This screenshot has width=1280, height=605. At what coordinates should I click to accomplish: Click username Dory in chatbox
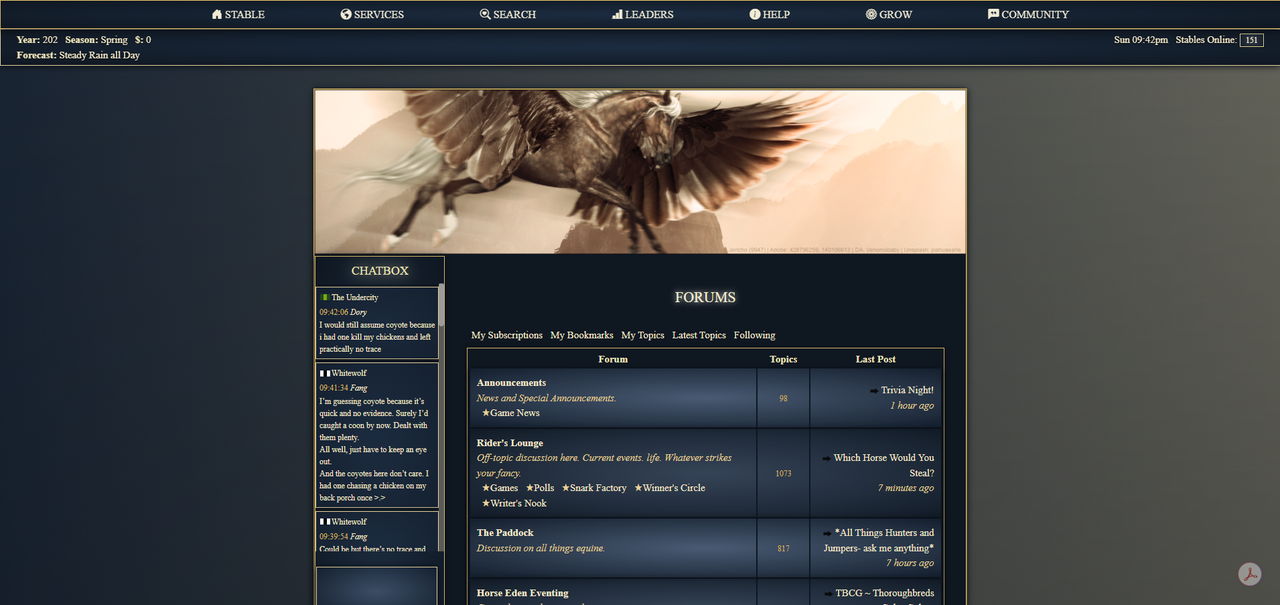(358, 313)
